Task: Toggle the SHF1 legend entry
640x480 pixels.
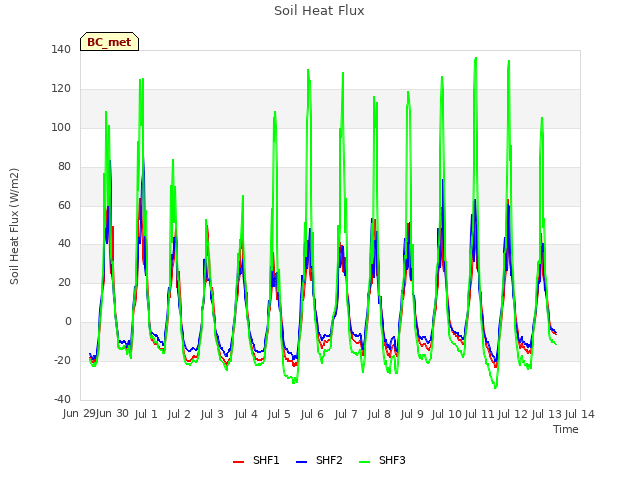Action: click(256, 460)
